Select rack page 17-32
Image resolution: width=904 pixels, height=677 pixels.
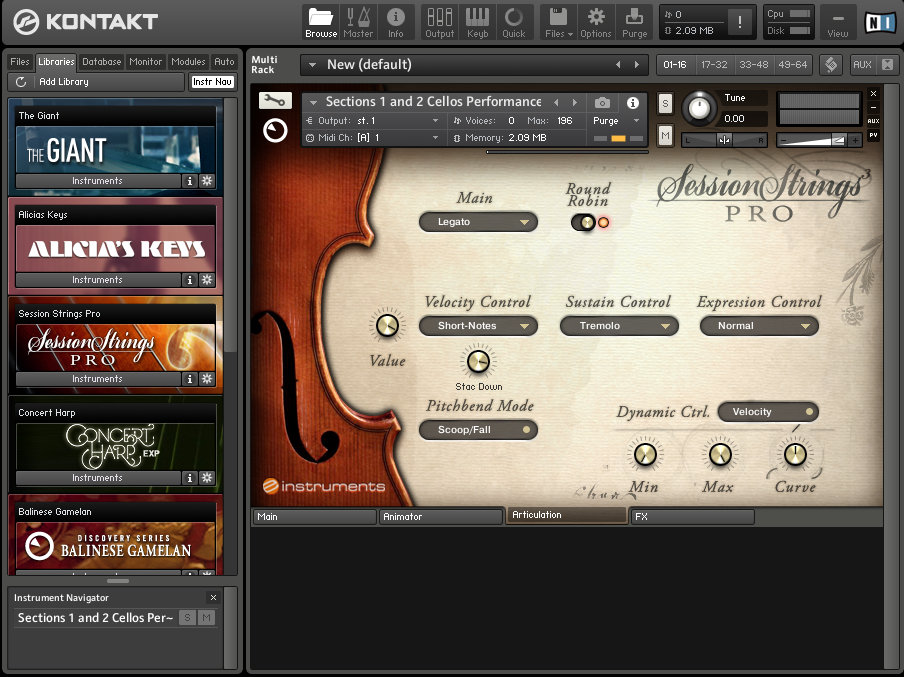(714, 65)
